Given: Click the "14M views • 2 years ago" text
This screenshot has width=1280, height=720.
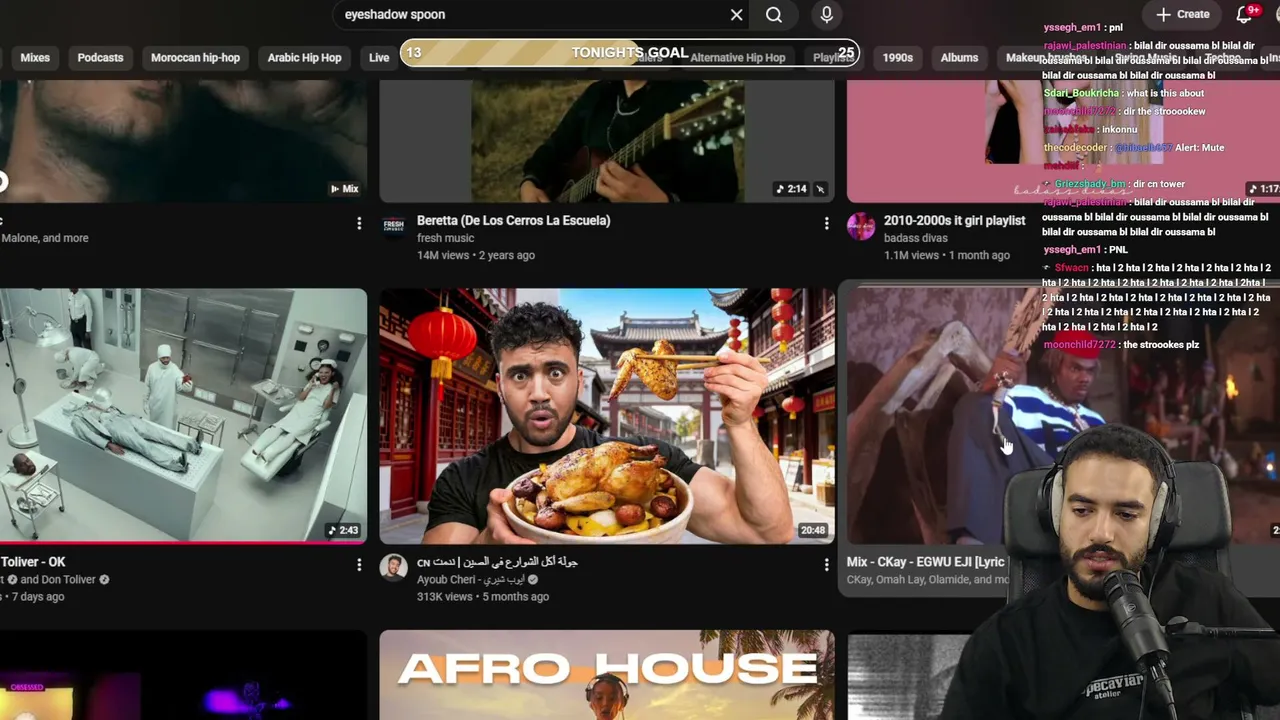Looking at the screenshot, I should pyautogui.click(x=476, y=255).
